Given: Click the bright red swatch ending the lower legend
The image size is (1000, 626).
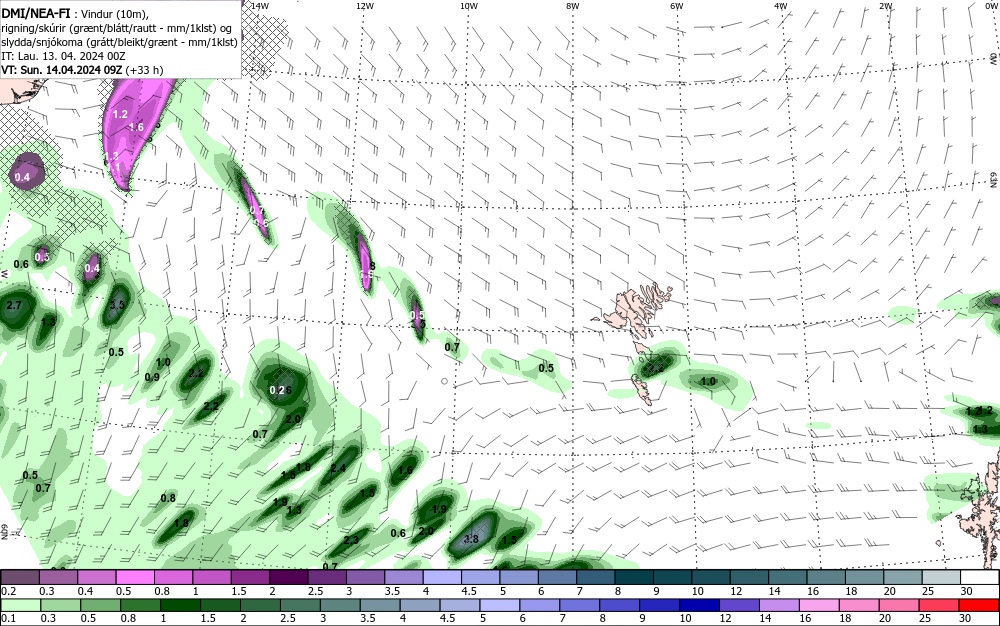Looking at the screenshot, I should point(979,604).
